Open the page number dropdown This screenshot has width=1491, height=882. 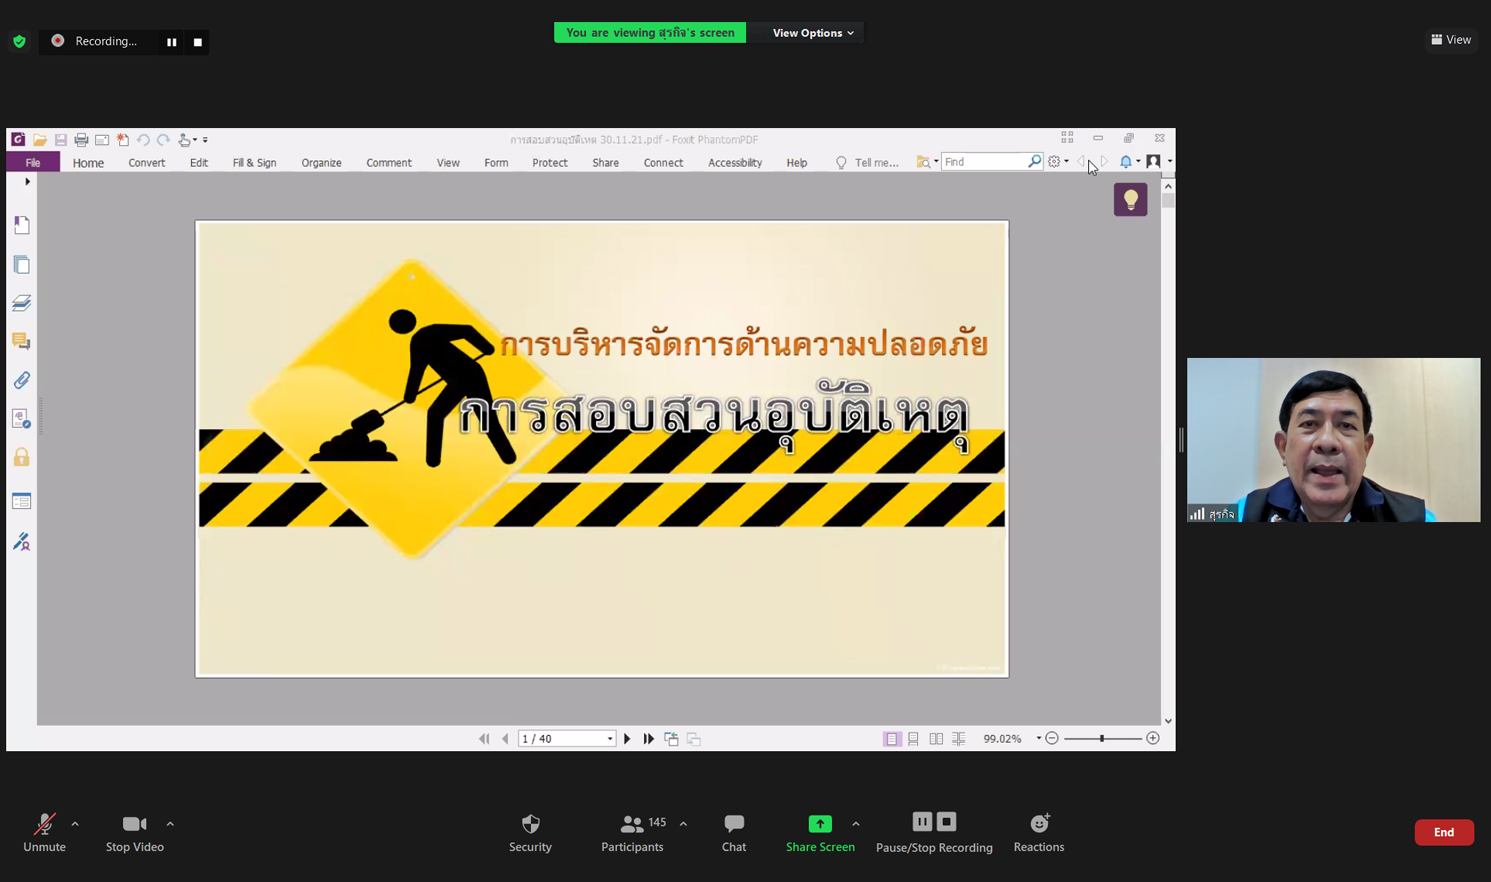click(609, 739)
